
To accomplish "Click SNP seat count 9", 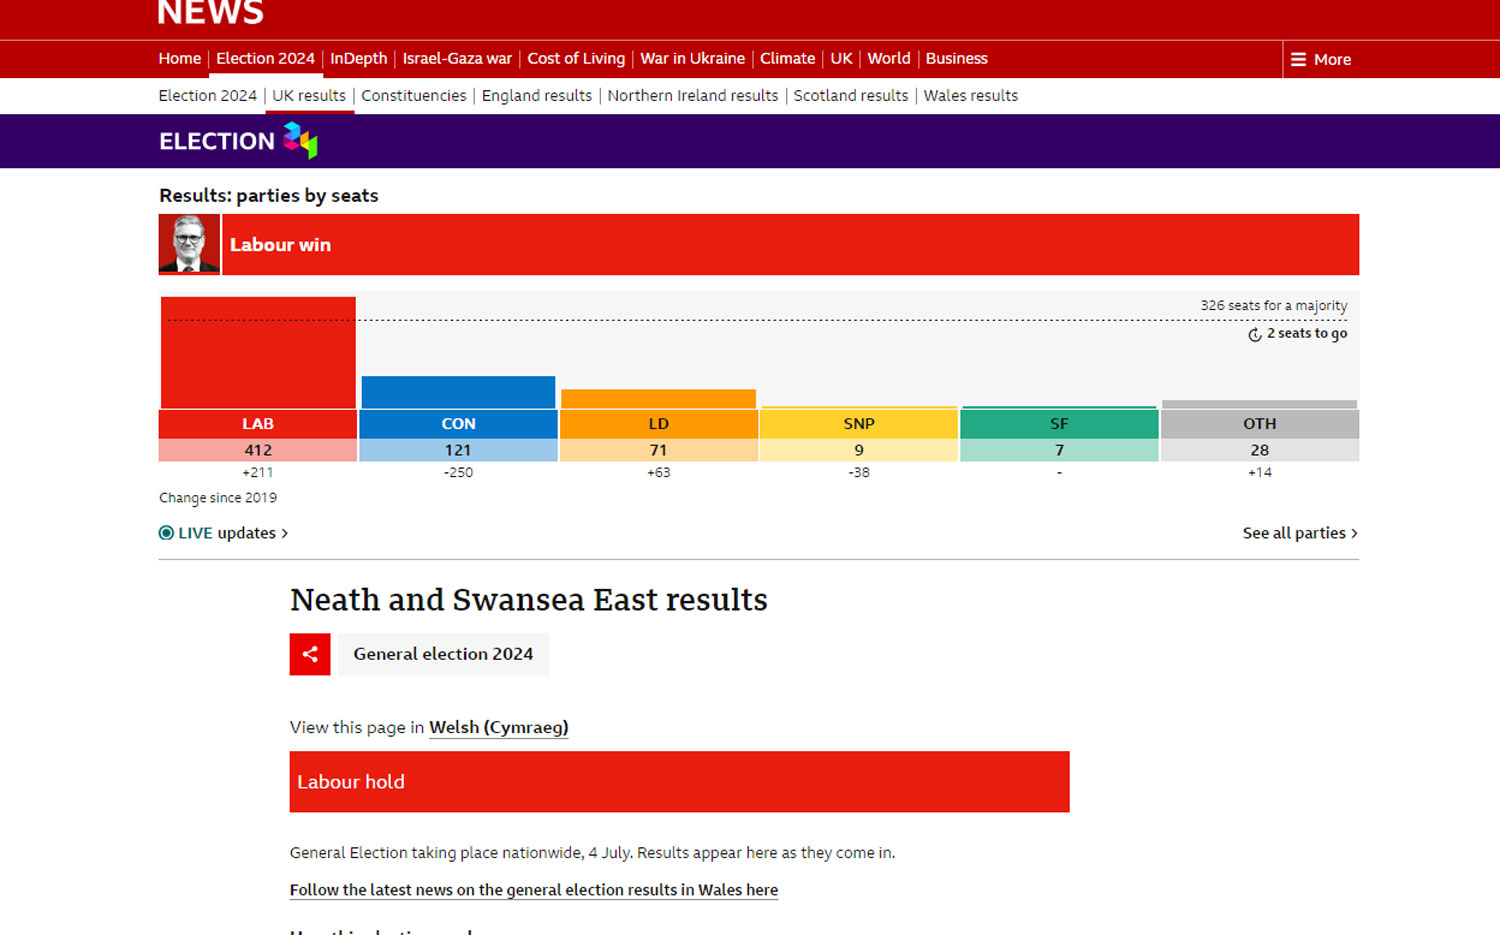I will pyautogui.click(x=859, y=450).
